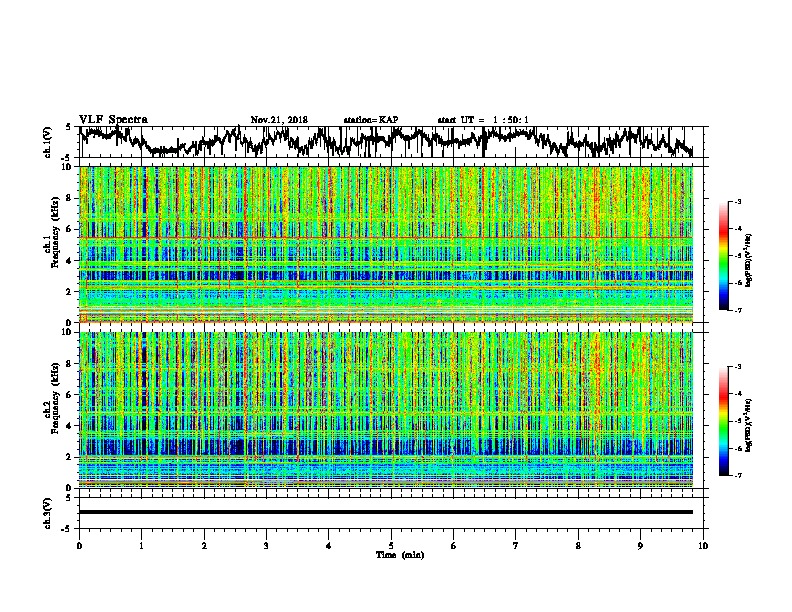Click time axis tick label "2"
This screenshot has height=612, width=792.
204,546
